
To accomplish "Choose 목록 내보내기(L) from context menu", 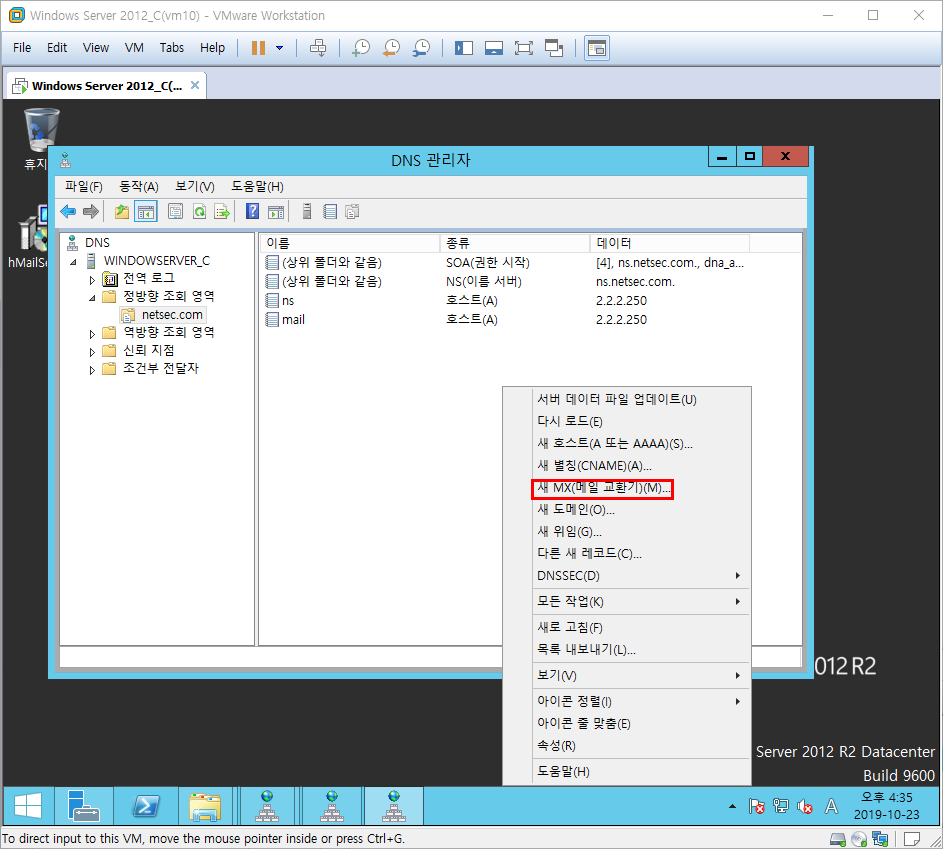I will [x=641, y=649].
